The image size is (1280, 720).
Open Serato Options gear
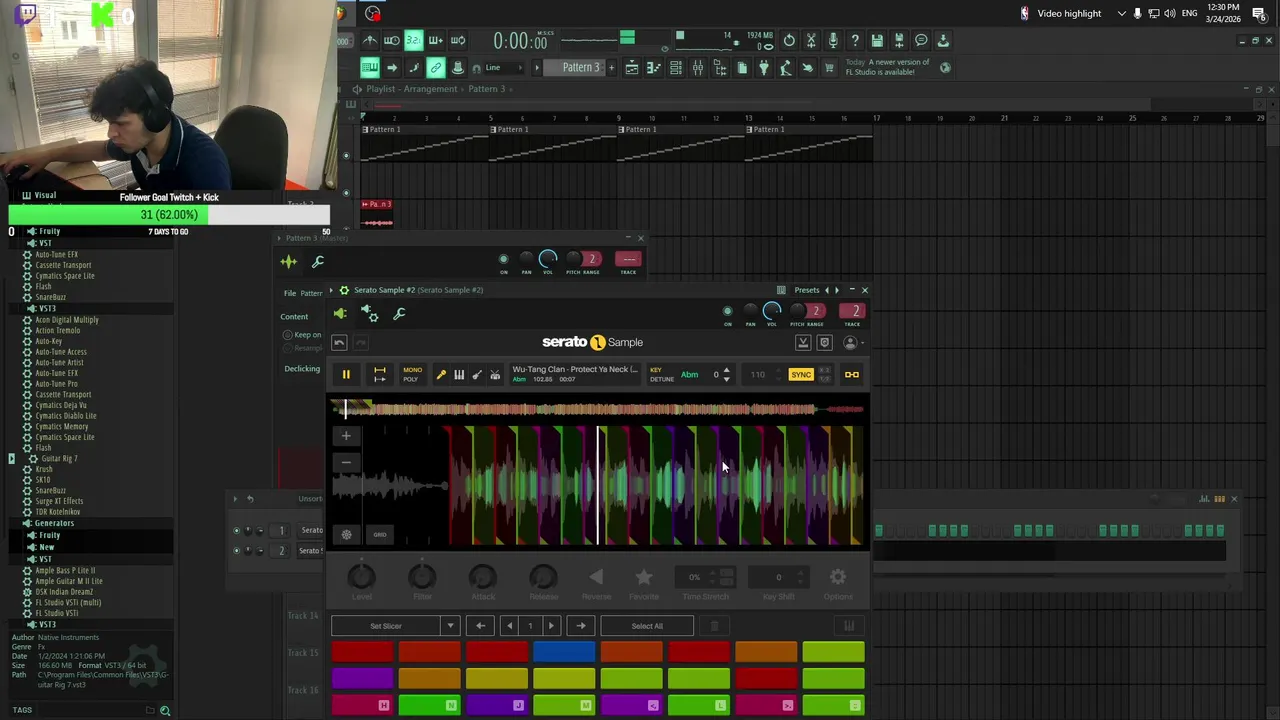pyautogui.click(x=838, y=577)
